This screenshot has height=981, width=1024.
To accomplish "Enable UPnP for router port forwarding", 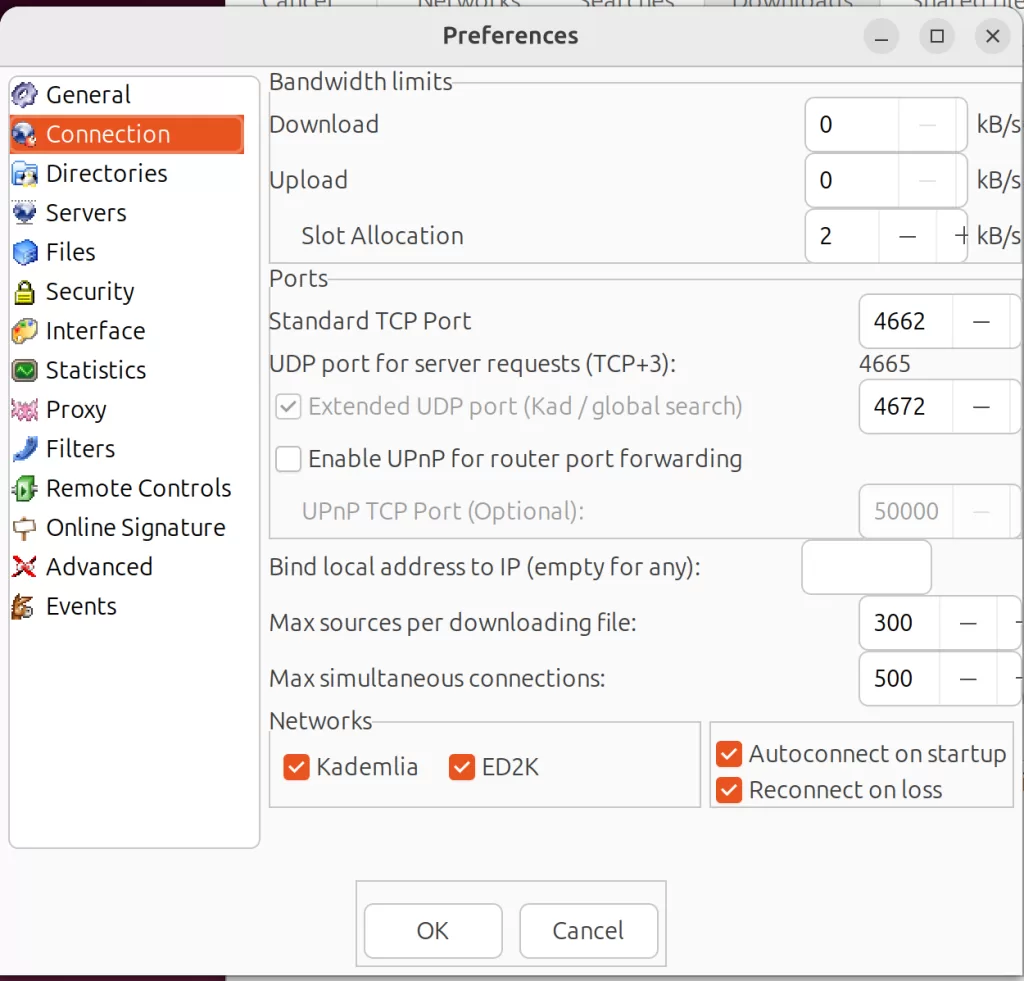I will pos(289,459).
